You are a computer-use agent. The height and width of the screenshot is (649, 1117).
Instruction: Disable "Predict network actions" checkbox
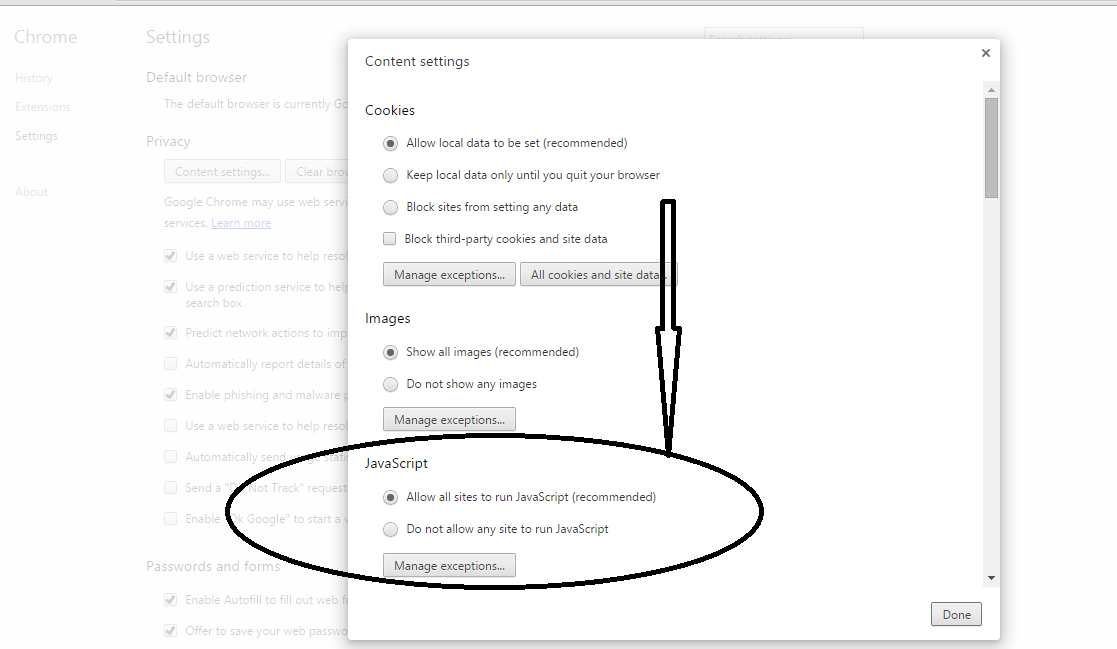tap(171, 332)
